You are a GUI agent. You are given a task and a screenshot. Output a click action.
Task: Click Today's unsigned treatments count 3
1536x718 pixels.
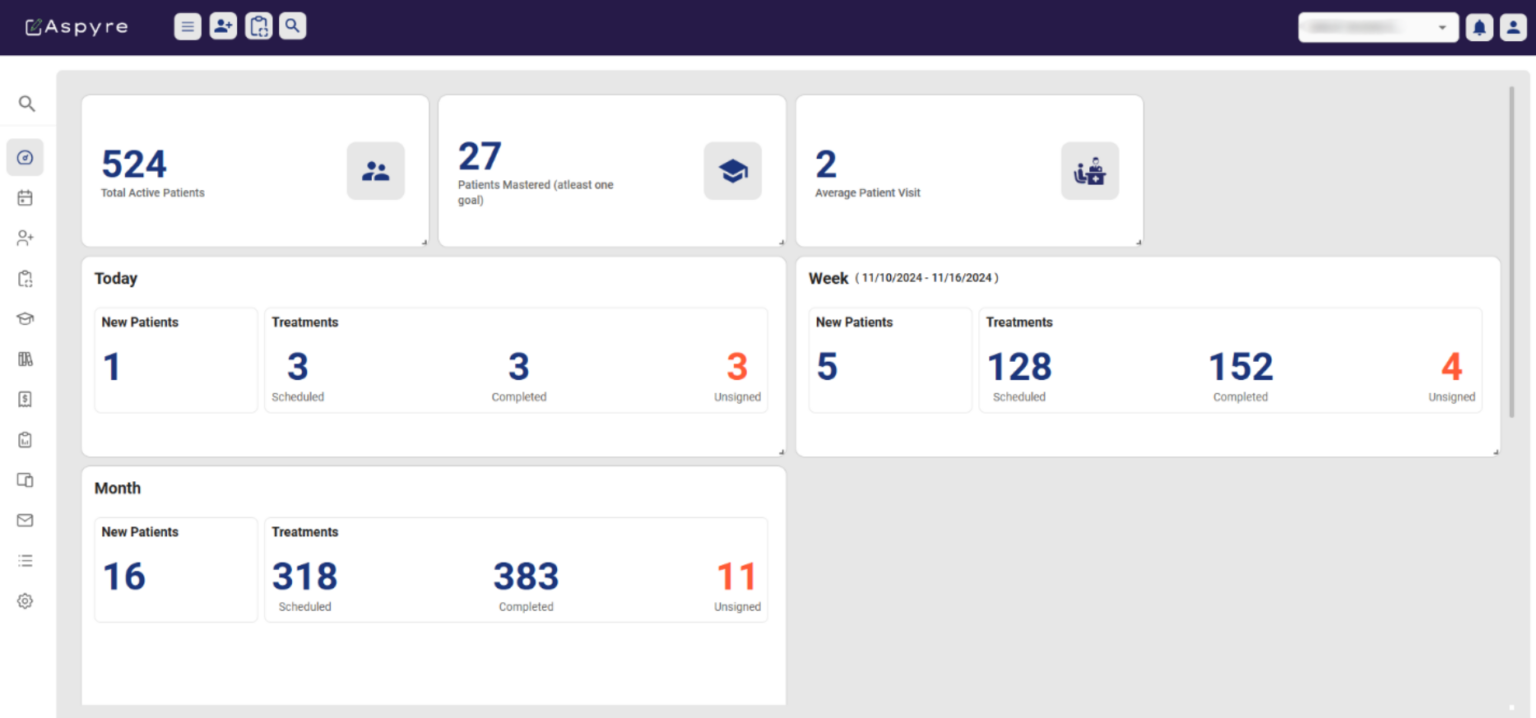pos(737,368)
